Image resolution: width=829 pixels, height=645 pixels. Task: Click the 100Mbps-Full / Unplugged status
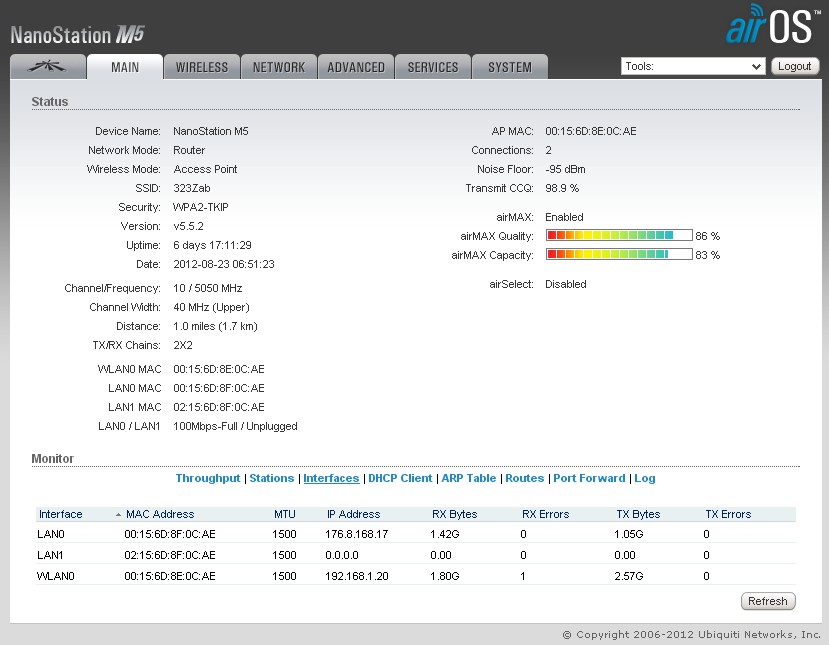(x=235, y=426)
